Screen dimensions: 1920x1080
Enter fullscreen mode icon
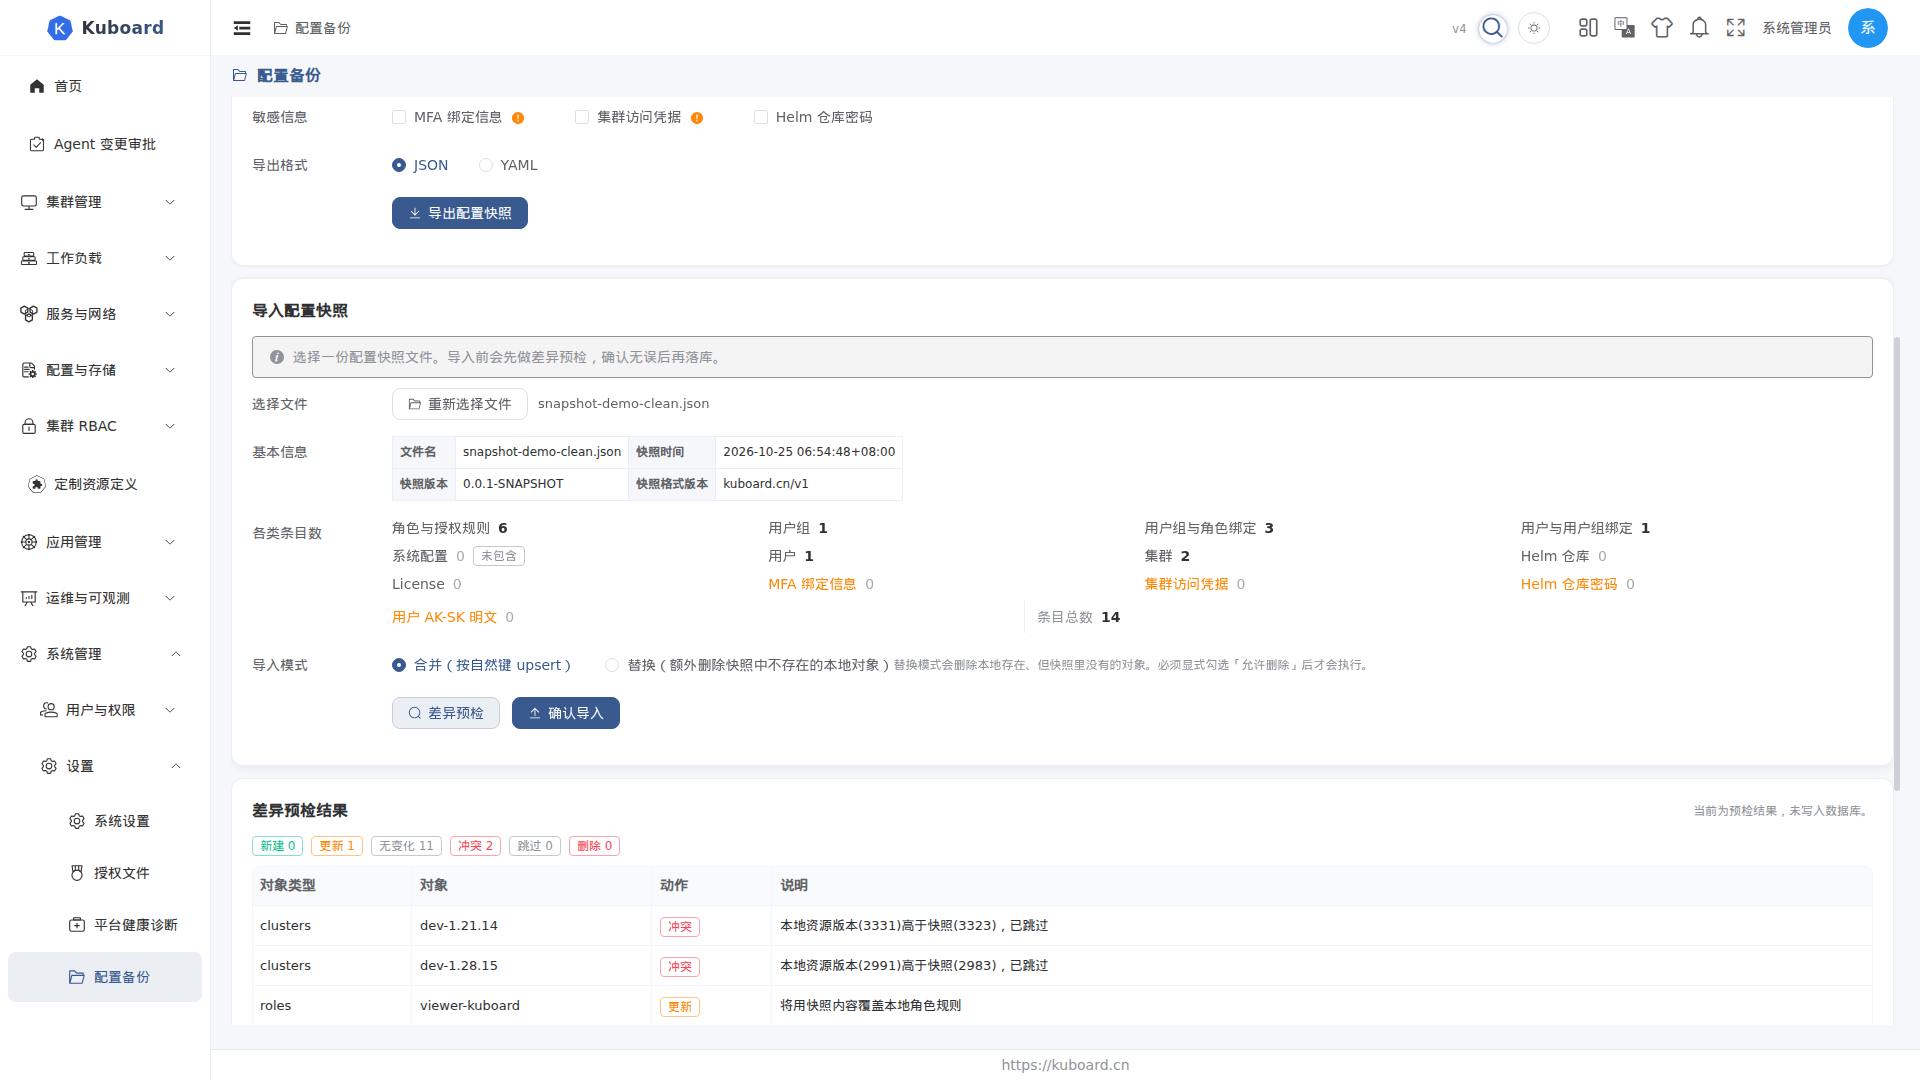1736,28
